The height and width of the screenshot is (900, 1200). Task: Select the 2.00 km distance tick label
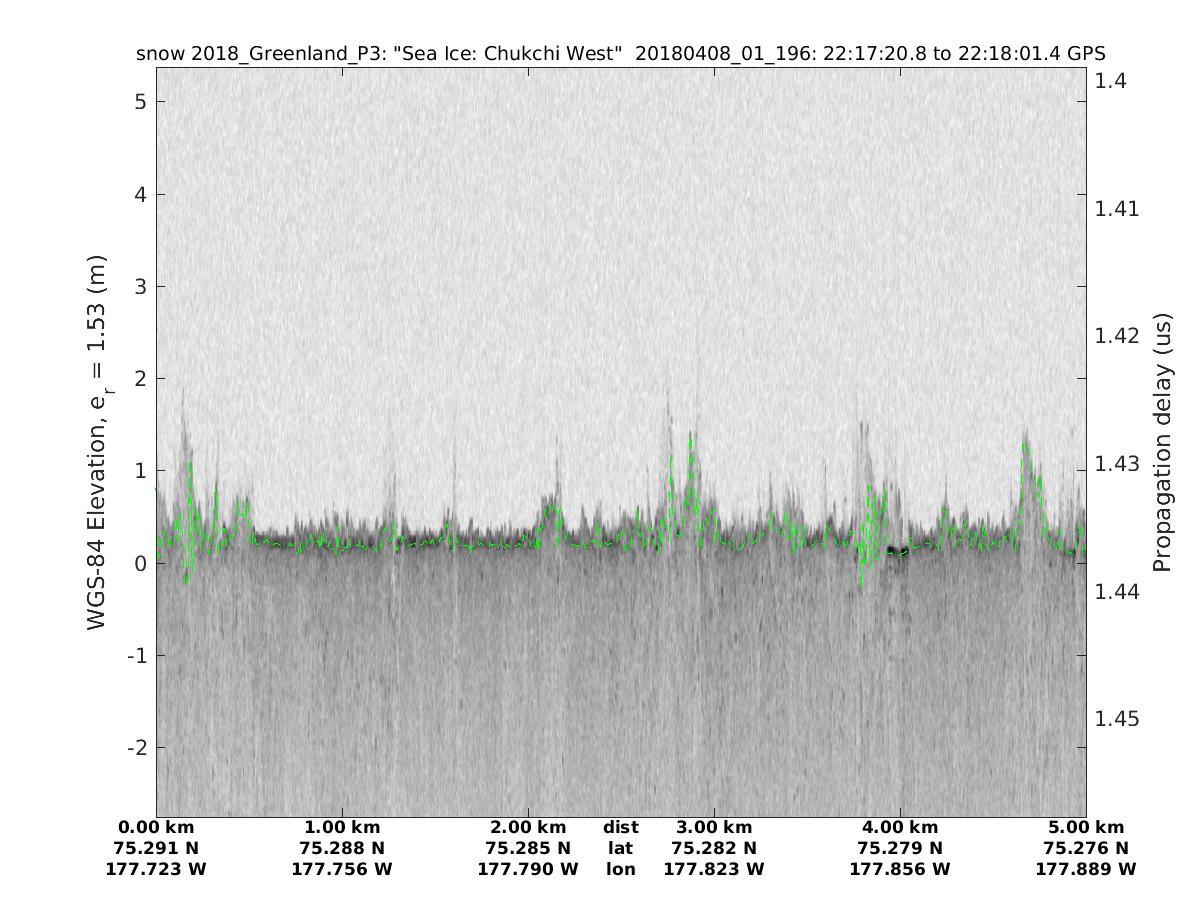528,828
